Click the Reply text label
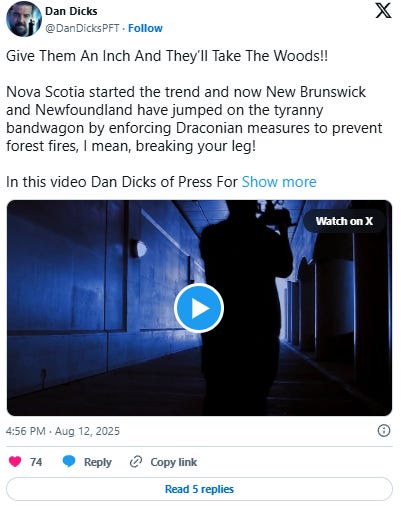Viewport: 401px width, 506px height. (98, 462)
